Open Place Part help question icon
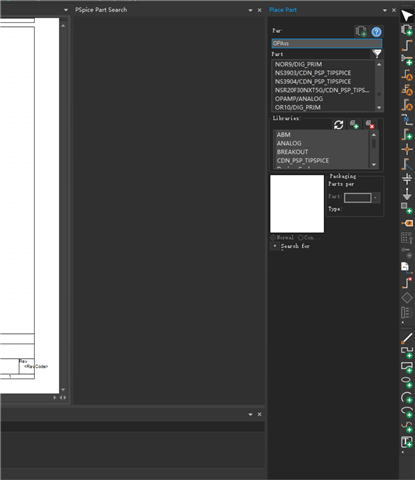 point(376,32)
